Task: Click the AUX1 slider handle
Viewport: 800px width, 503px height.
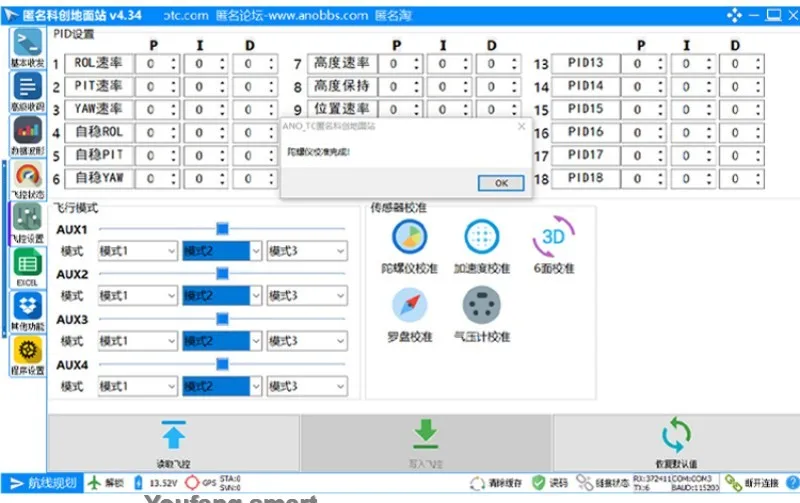Action: pyautogui.click(x=222, y=229)
